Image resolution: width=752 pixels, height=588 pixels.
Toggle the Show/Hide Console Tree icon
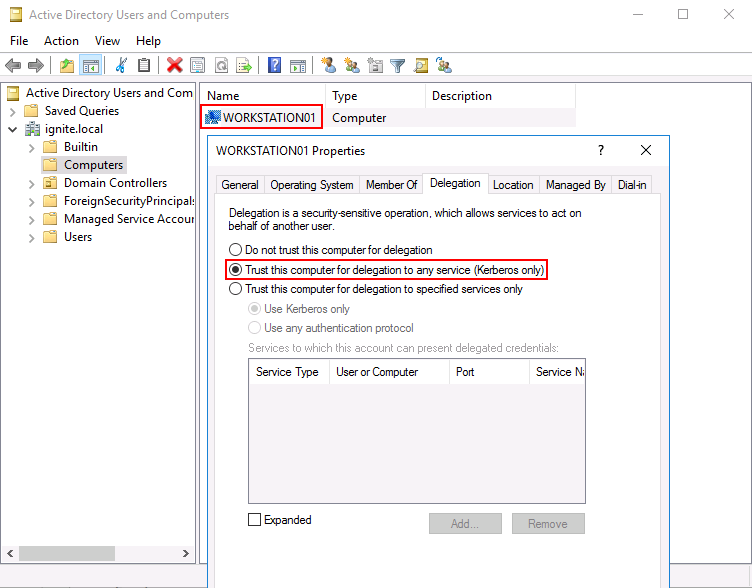tap(91, 65)
